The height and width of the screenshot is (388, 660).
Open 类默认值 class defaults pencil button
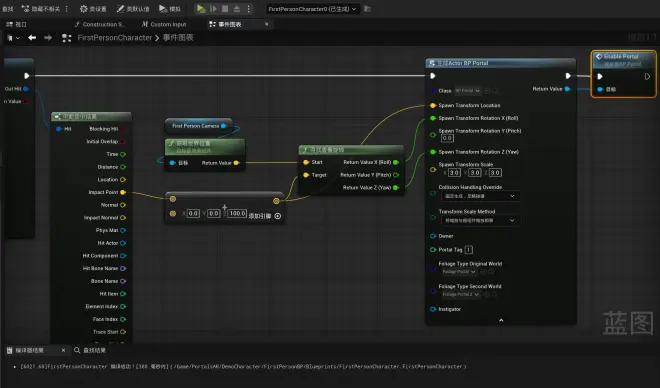click(133, 8)
